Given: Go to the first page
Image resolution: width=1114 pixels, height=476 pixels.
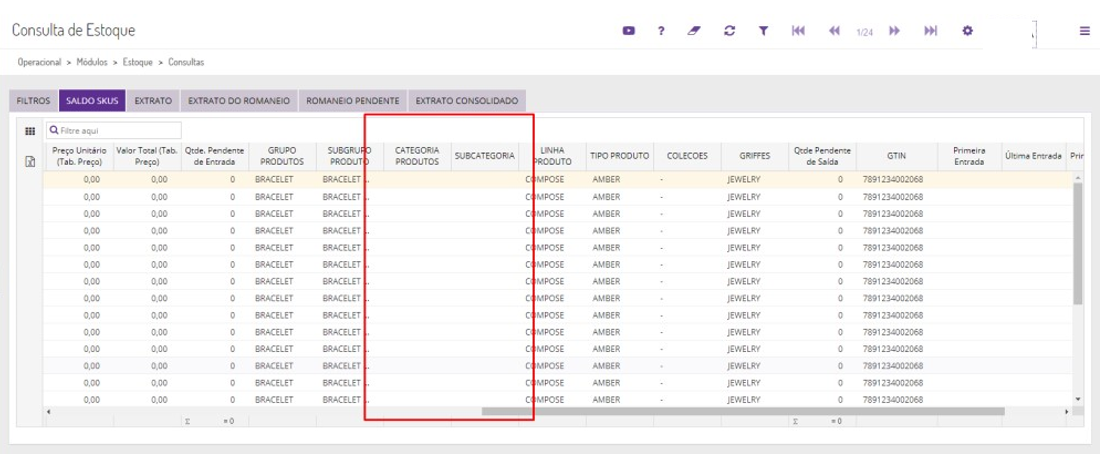Looking at the screenshot, I should click(x=798, y=31).
